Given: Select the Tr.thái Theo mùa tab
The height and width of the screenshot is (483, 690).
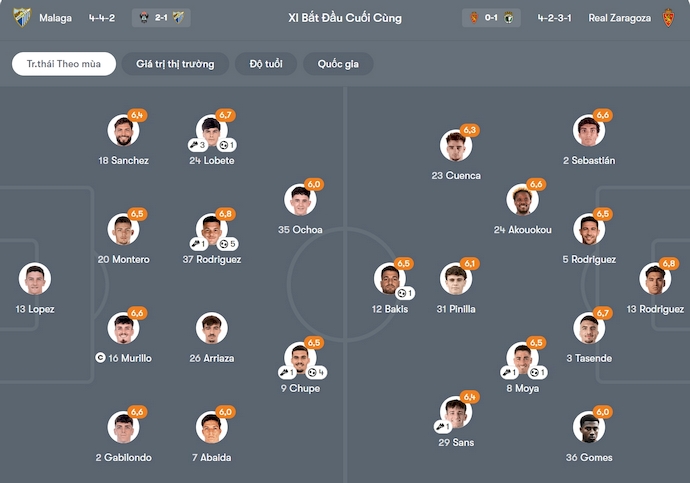Looking at the screenshot, I should 64,64.
